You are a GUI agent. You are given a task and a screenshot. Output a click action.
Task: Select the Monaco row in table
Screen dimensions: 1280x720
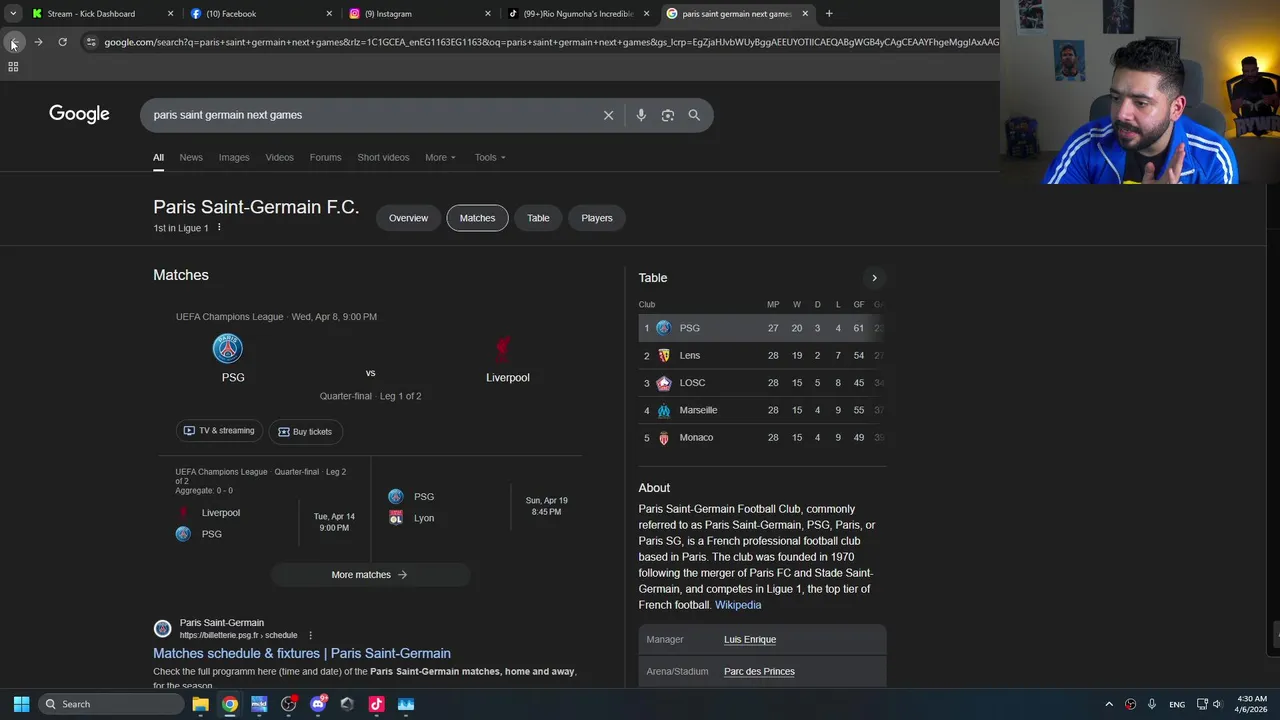pyautogui.click(x=762, y=437)
